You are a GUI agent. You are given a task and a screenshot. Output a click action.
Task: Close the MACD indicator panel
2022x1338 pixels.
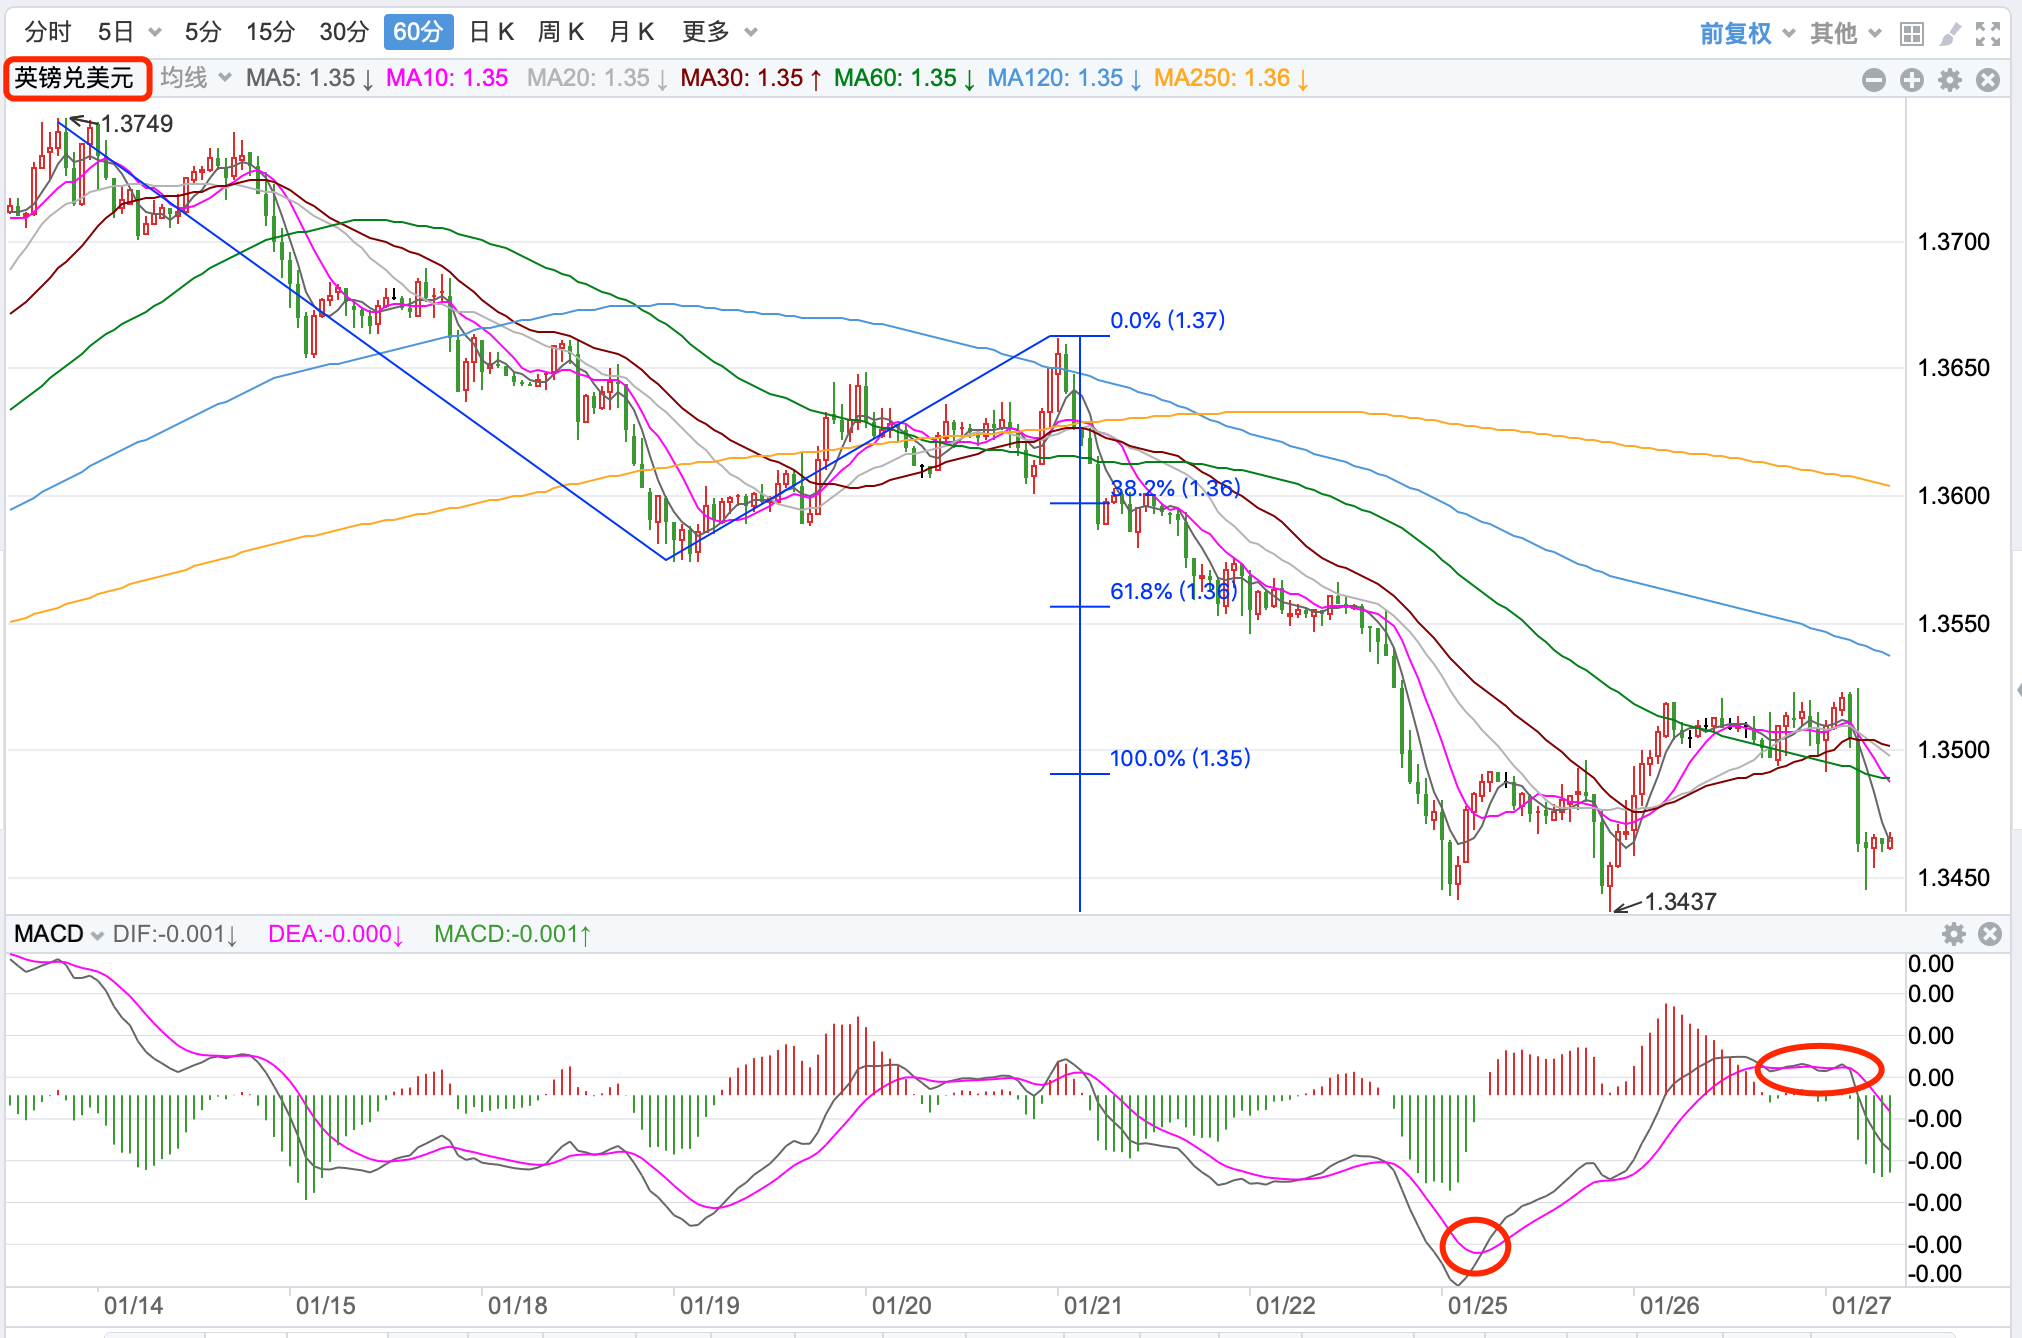tap(1990, 934)
